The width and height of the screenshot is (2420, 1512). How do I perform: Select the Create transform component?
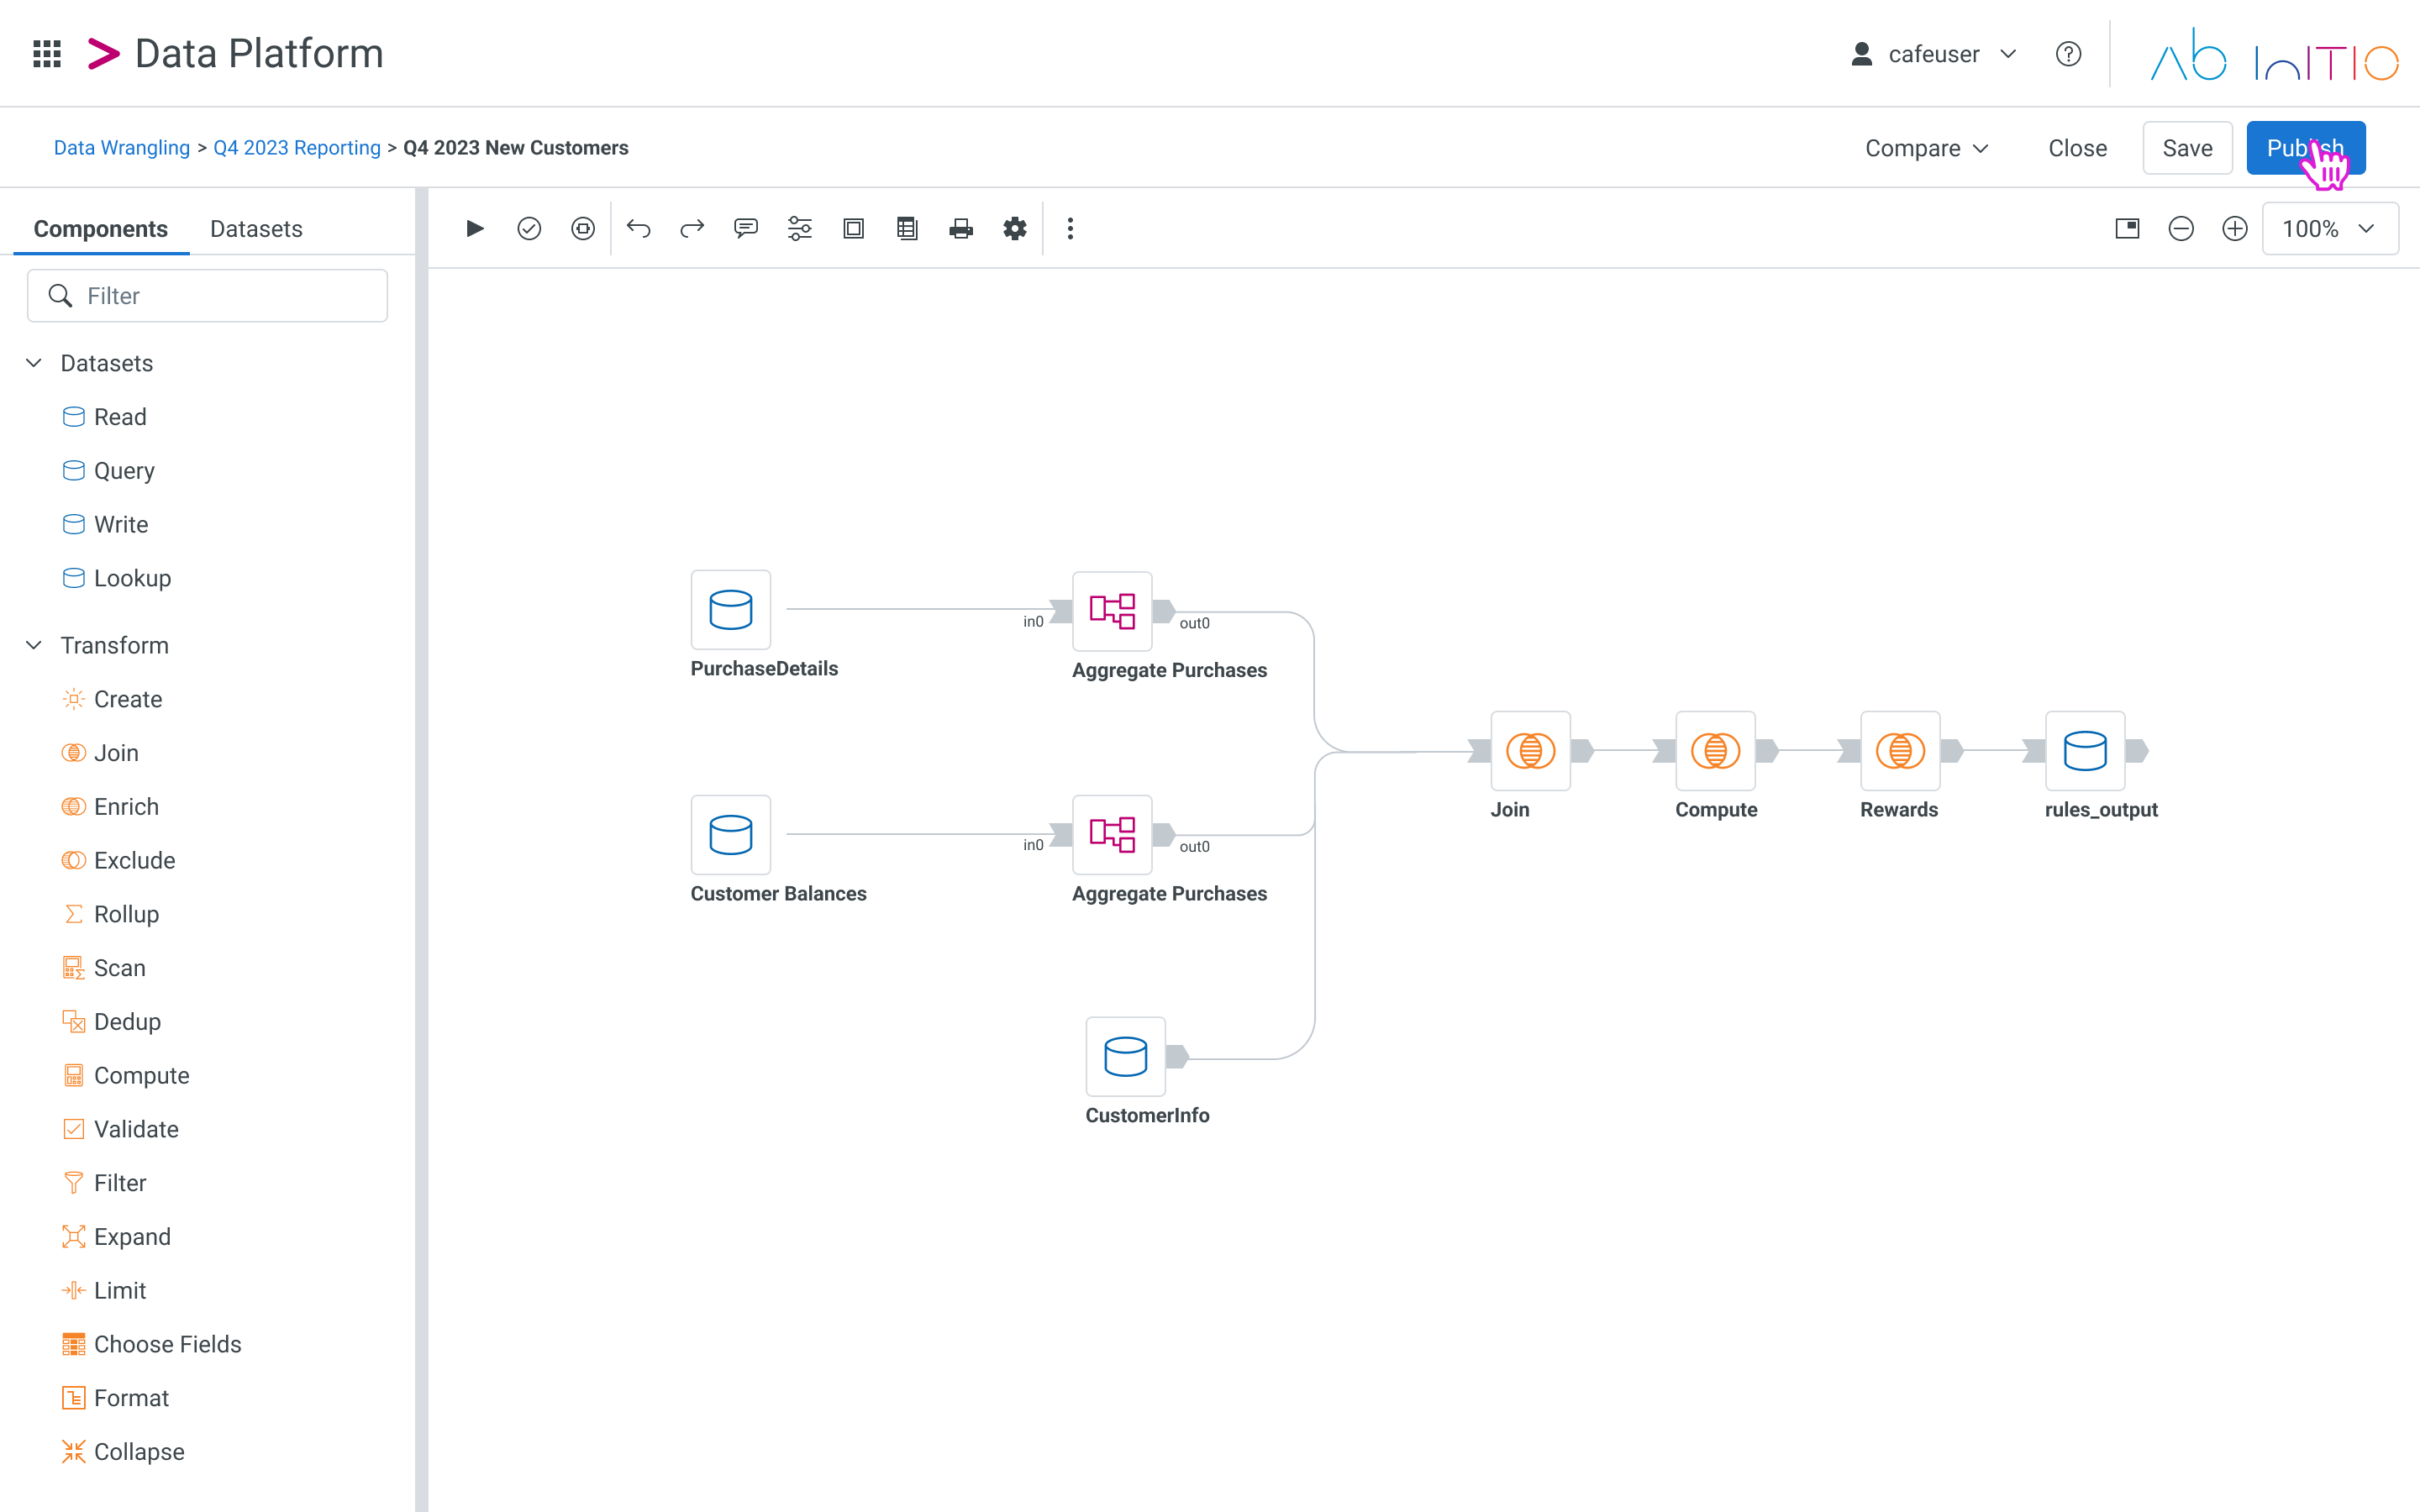112,699
